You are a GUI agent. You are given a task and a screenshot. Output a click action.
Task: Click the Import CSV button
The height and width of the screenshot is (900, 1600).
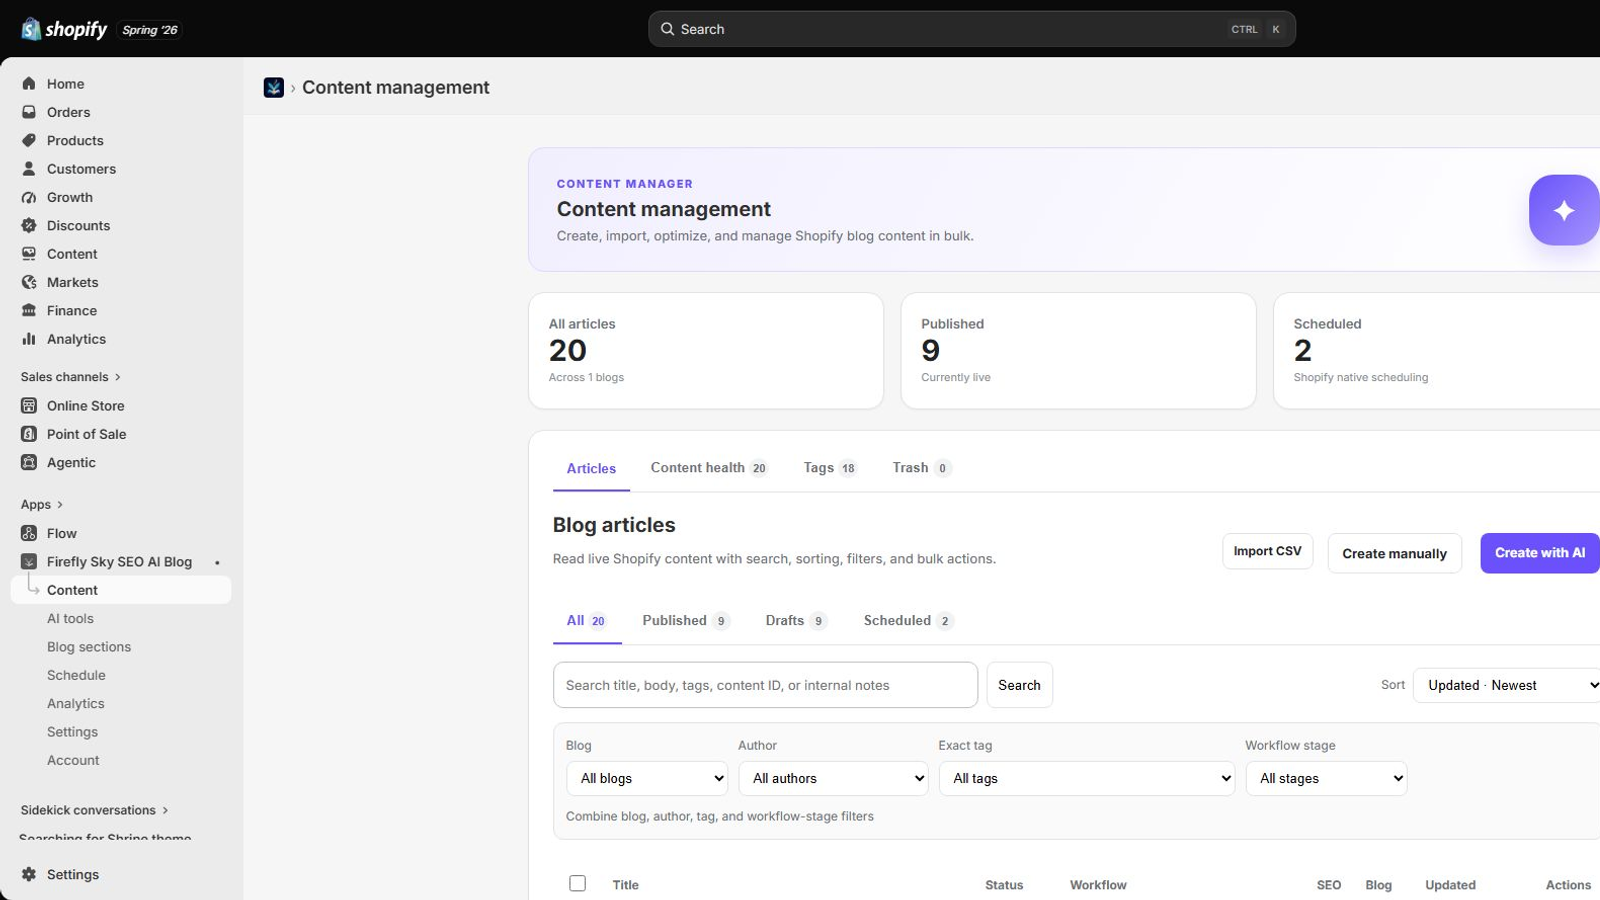[1267, 551]
